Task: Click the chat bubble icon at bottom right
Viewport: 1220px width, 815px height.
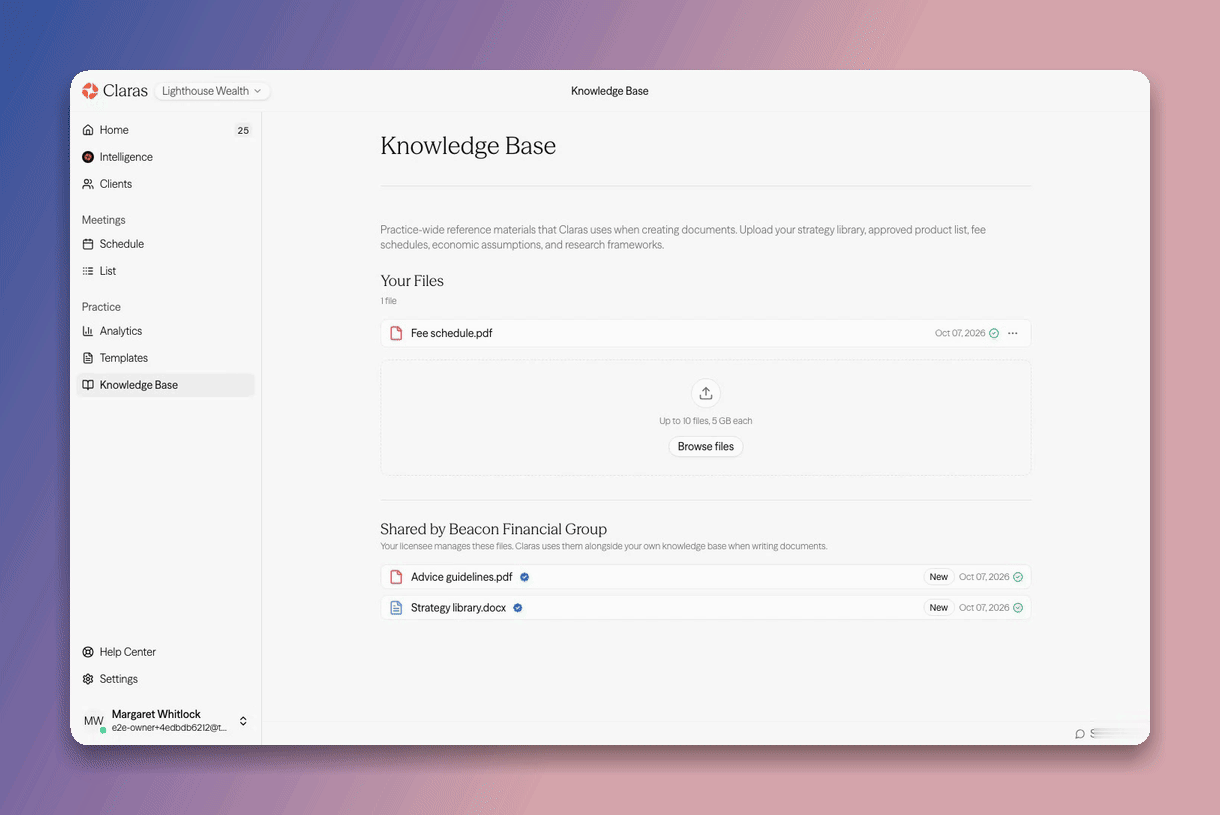Action: (x=1080, y=734)
